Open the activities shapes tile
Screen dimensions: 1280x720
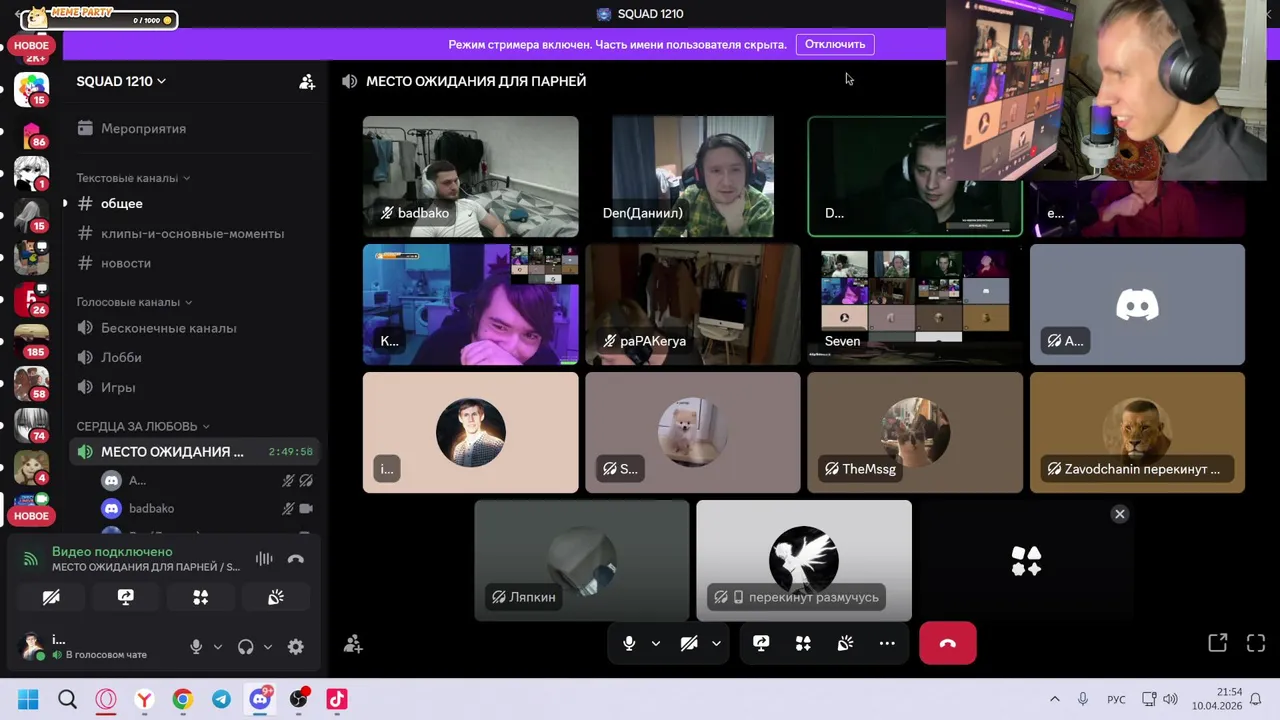pyautogui.click(x=1026, y=561)
